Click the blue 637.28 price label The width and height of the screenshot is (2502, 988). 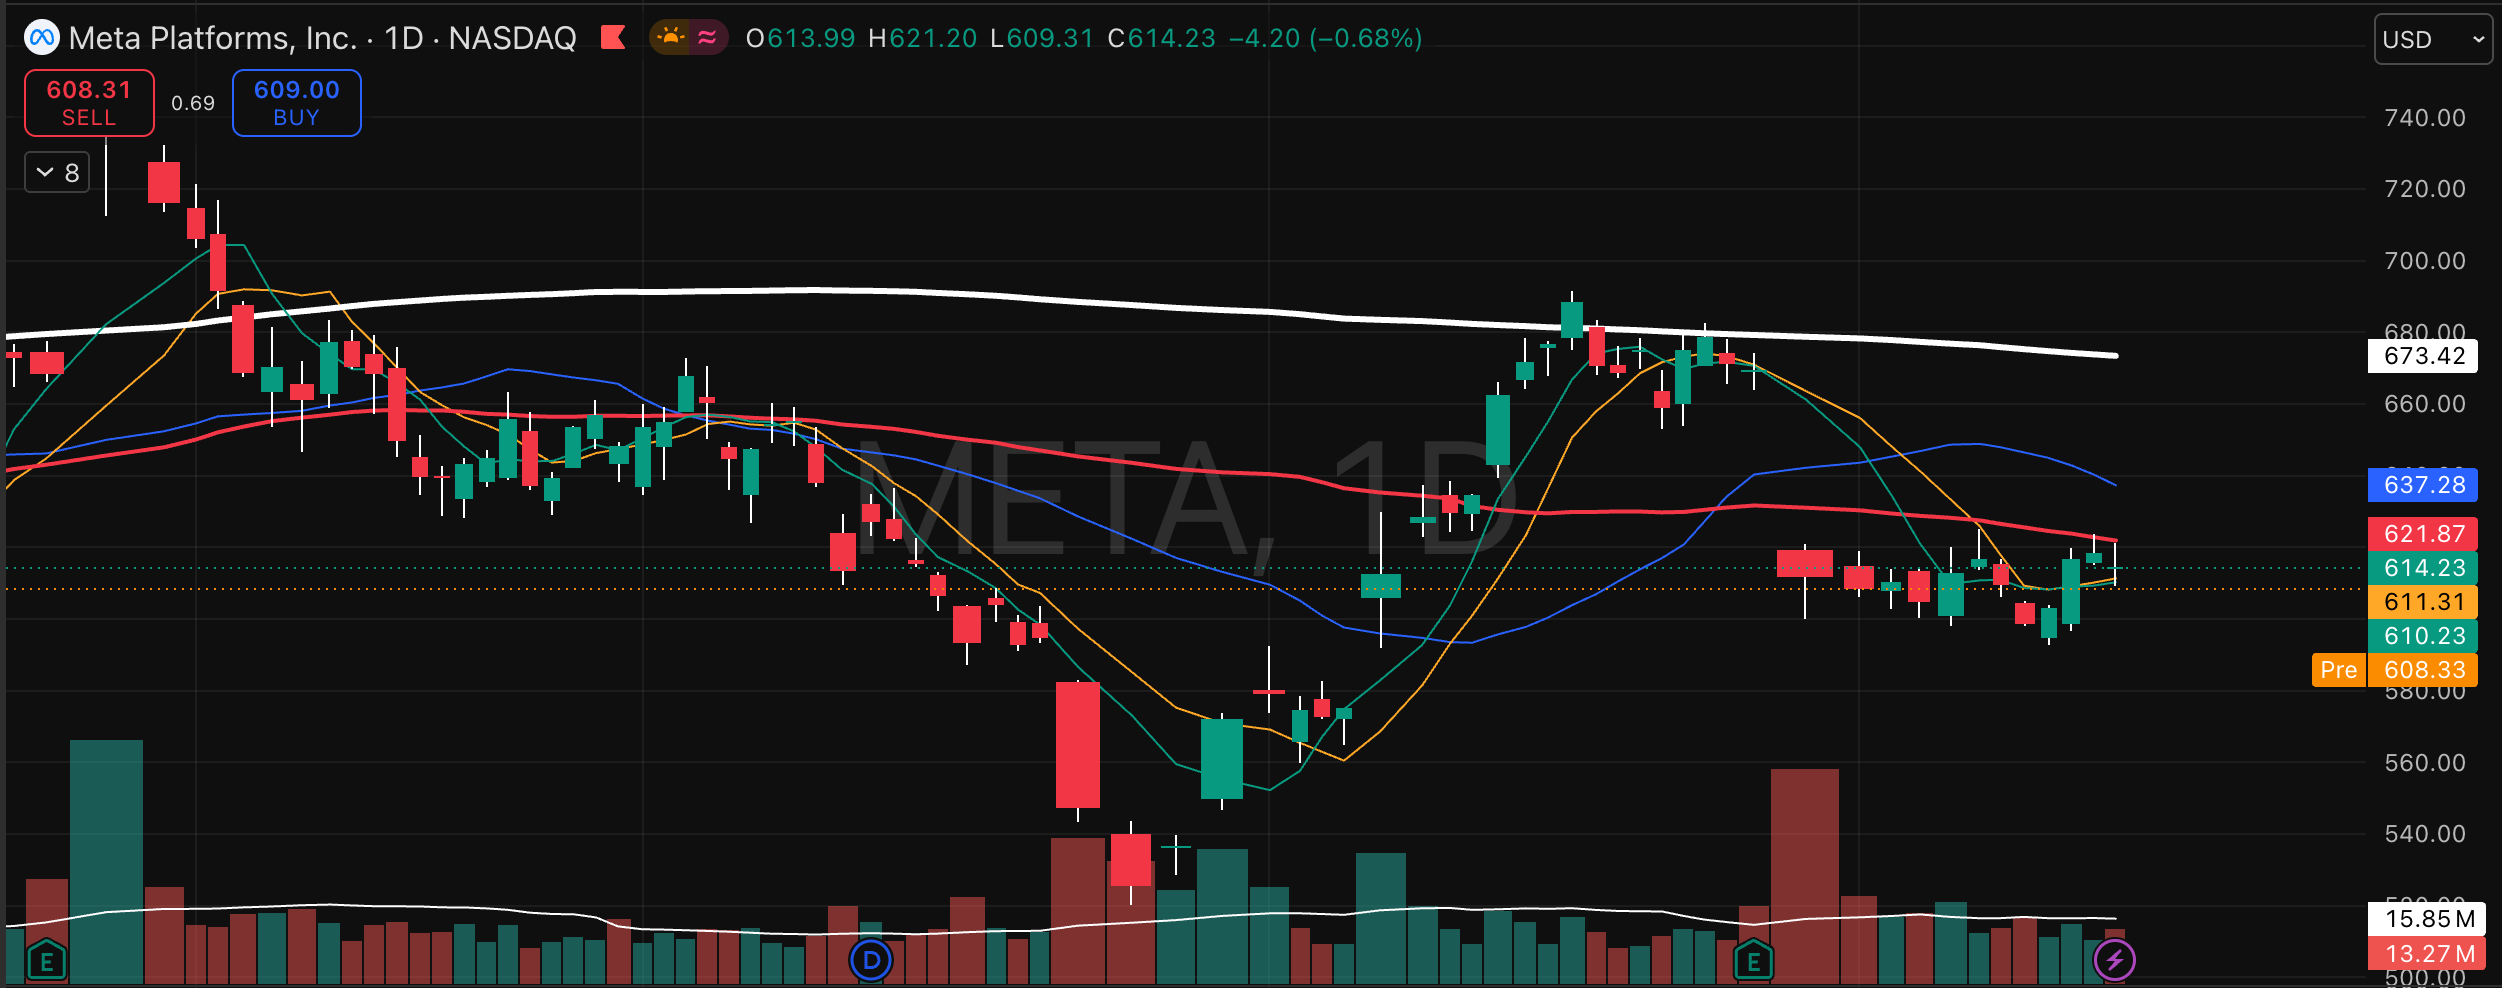click(x=2422, y=485)
